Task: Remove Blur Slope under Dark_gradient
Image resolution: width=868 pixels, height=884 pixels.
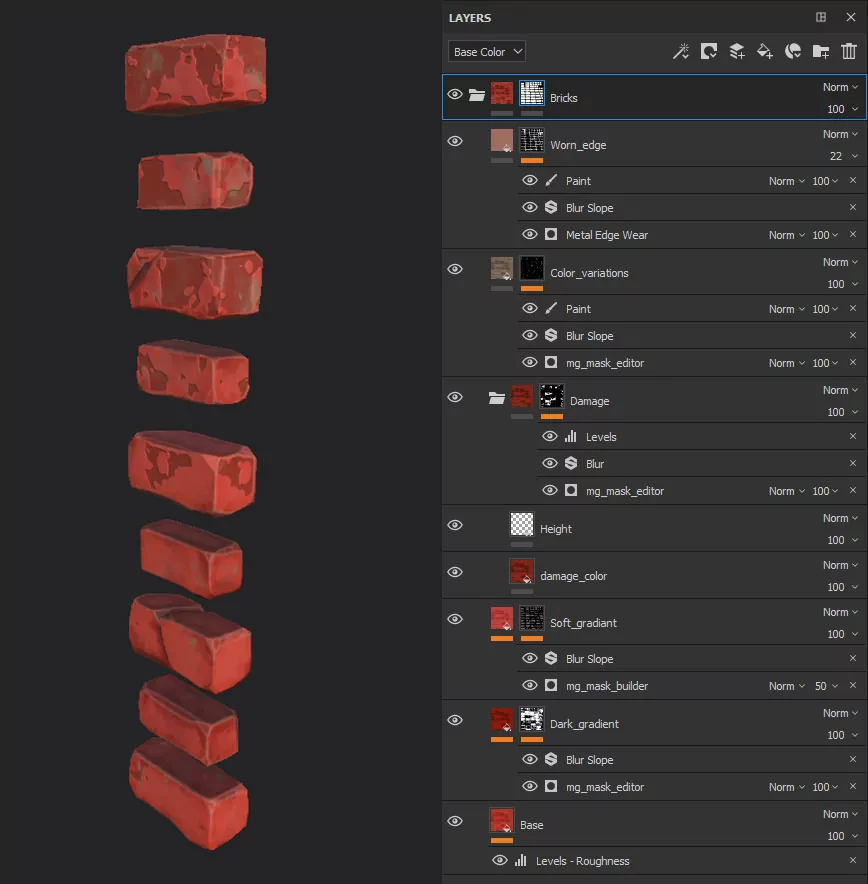Action: 853,759
